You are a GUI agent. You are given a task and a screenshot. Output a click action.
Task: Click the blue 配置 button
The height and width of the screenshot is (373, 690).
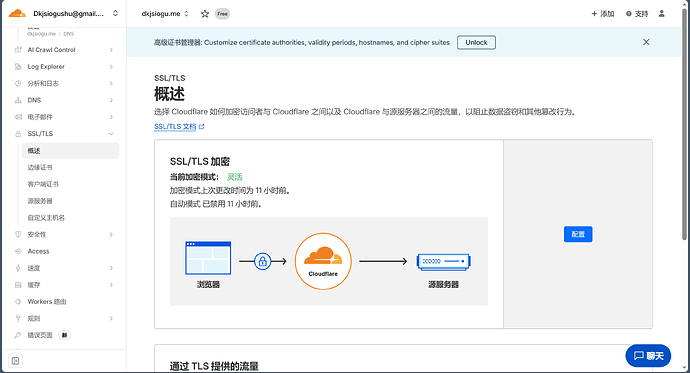coord(578,234)
